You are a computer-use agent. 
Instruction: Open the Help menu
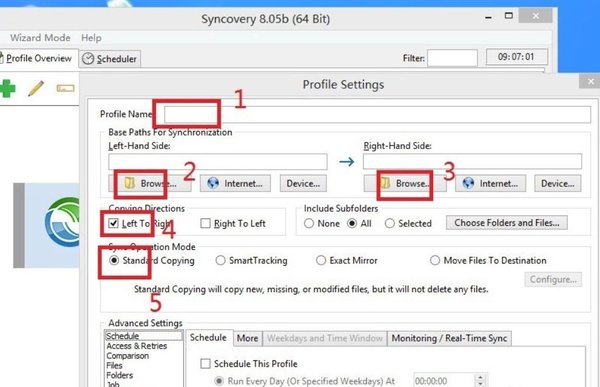(x=91, y=38)
